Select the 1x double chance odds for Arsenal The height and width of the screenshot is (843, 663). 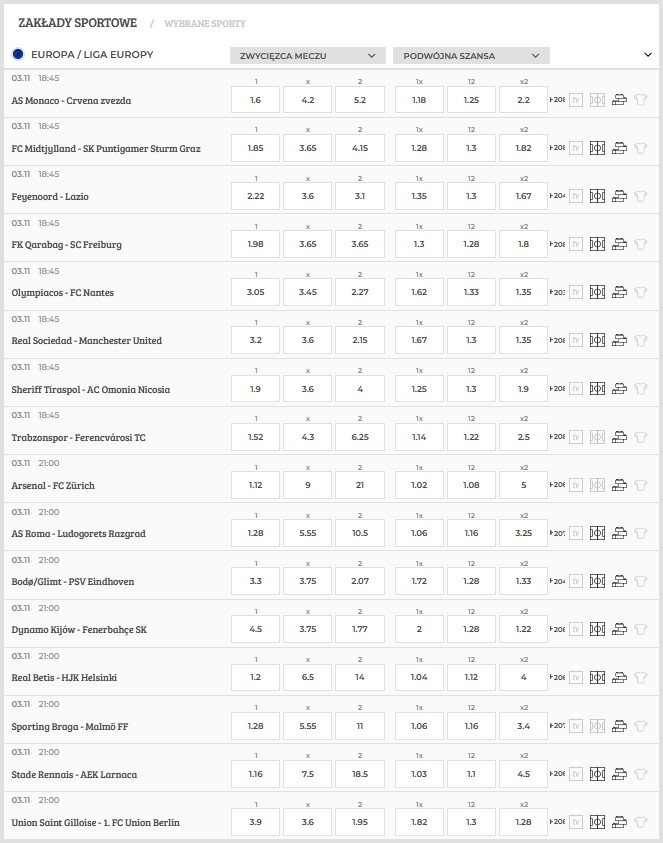pos(420,484)
